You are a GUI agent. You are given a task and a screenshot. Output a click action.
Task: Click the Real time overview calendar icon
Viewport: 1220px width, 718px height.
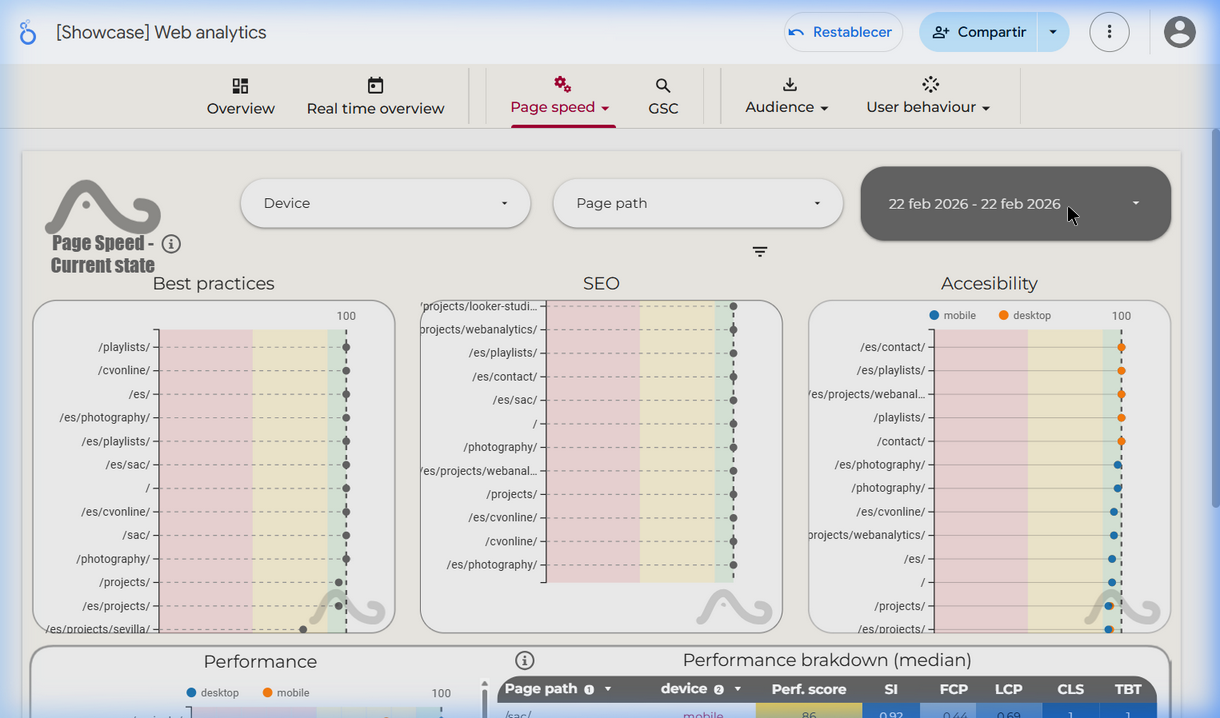click(x=375, y=86)
